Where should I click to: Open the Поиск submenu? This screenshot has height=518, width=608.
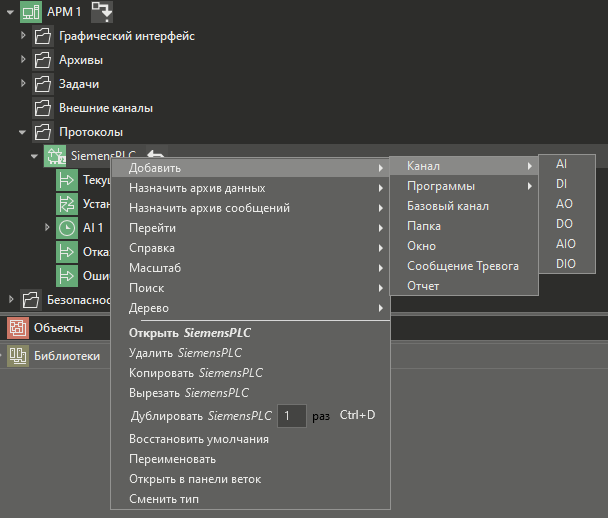tap(250, 288)
